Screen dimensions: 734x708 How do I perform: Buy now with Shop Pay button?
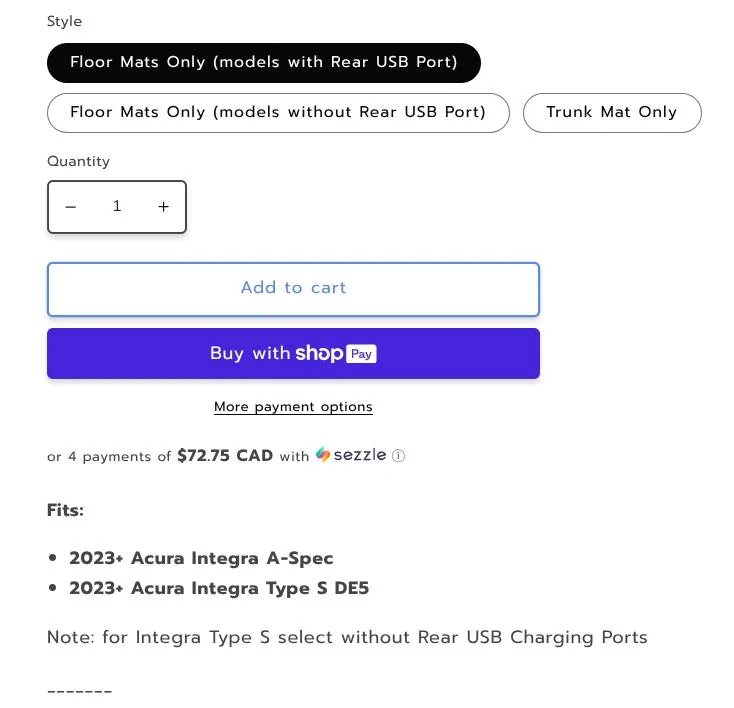293,354
